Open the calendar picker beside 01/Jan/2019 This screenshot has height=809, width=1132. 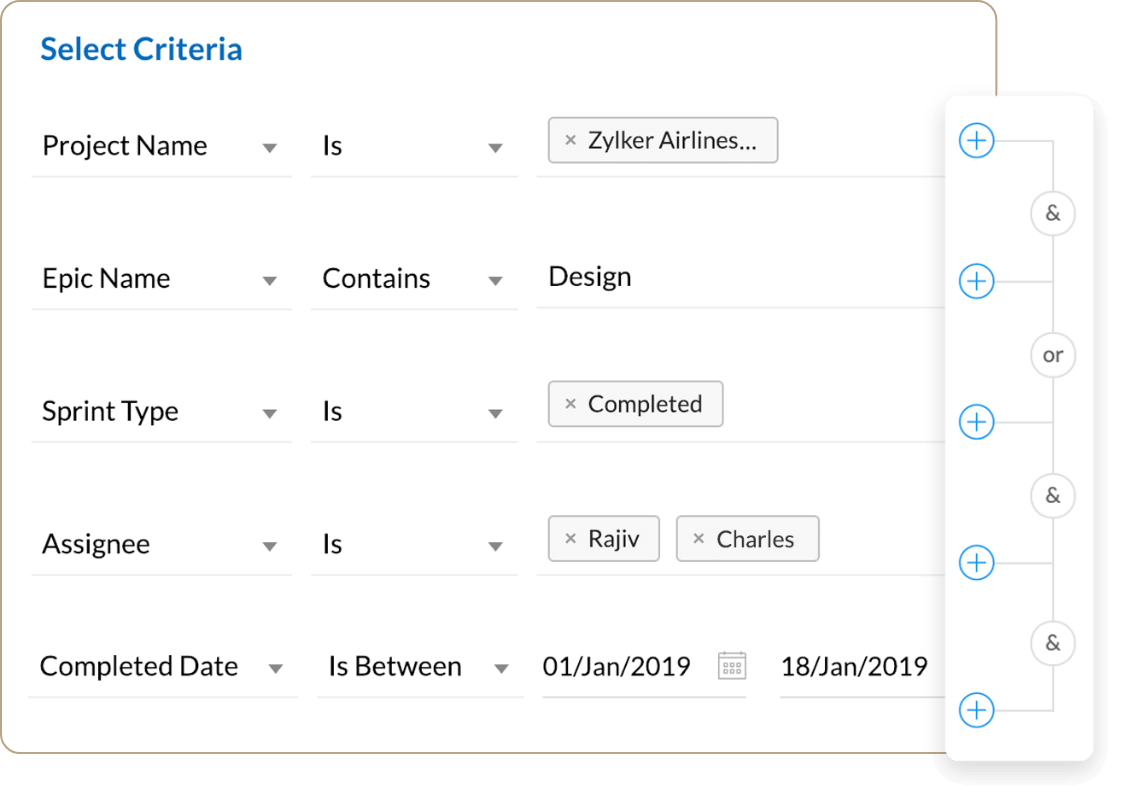click(x=731, y=665)
